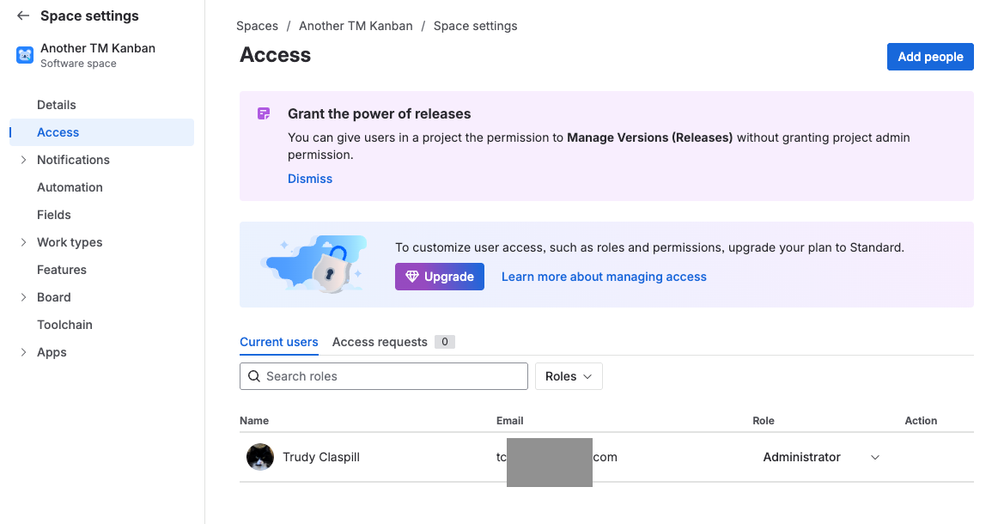
Task: Dismiss the releases banner
Action: click(310, 179)
